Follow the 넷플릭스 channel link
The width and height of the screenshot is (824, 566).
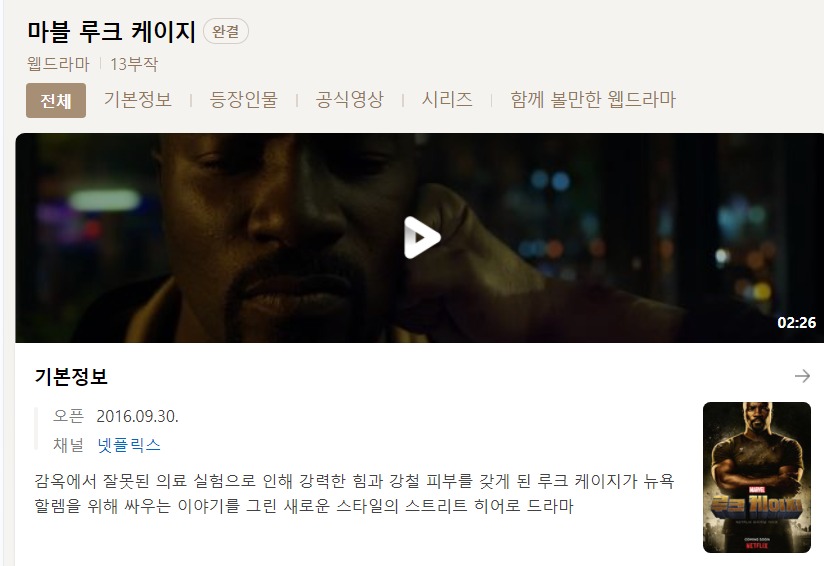click(x=129, y=445)
